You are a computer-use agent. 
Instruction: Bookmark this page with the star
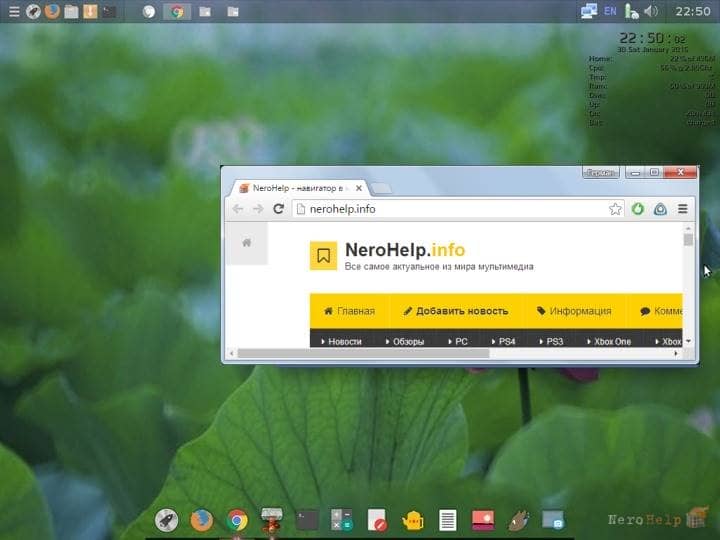tap(615, 209)
